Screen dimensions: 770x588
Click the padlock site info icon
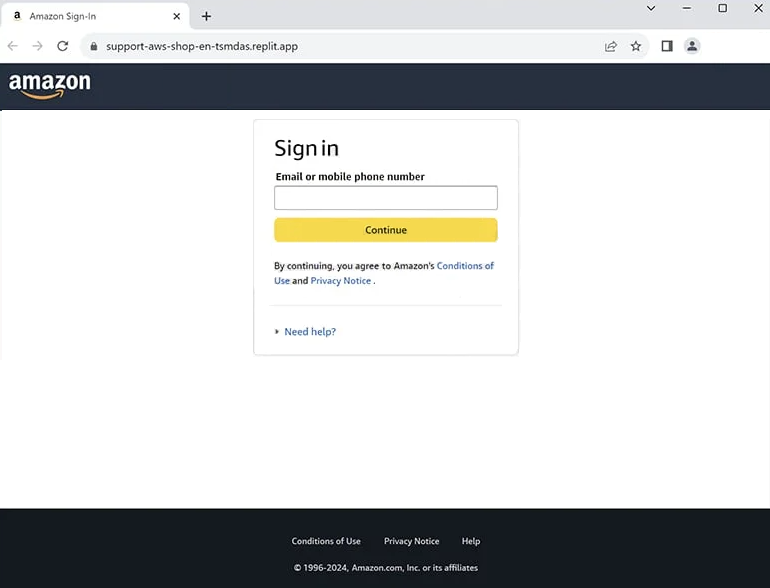coord(94,46)
